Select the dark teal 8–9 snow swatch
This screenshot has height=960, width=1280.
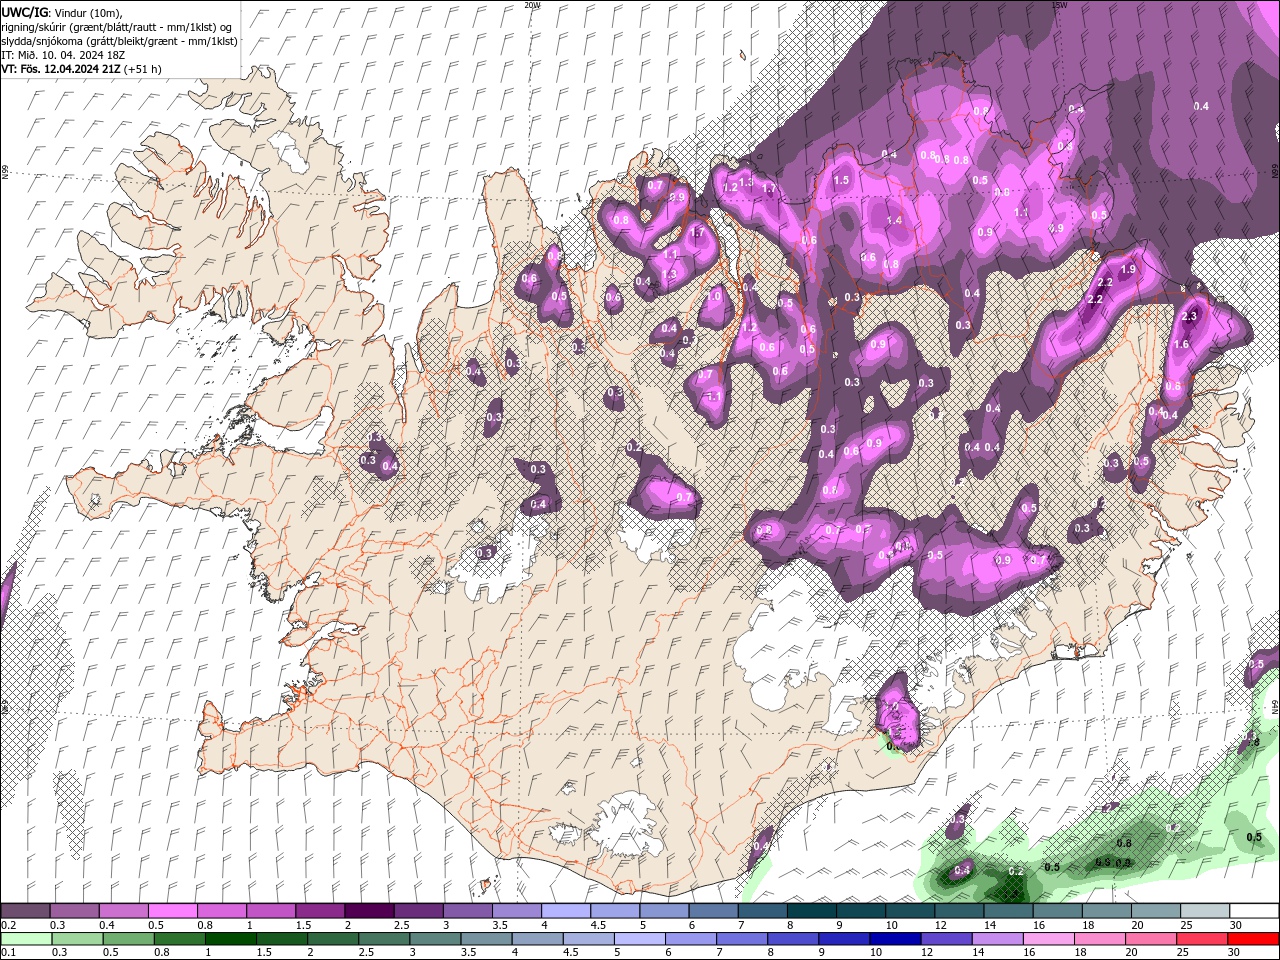pyautogui.click(x=812, y=911)
